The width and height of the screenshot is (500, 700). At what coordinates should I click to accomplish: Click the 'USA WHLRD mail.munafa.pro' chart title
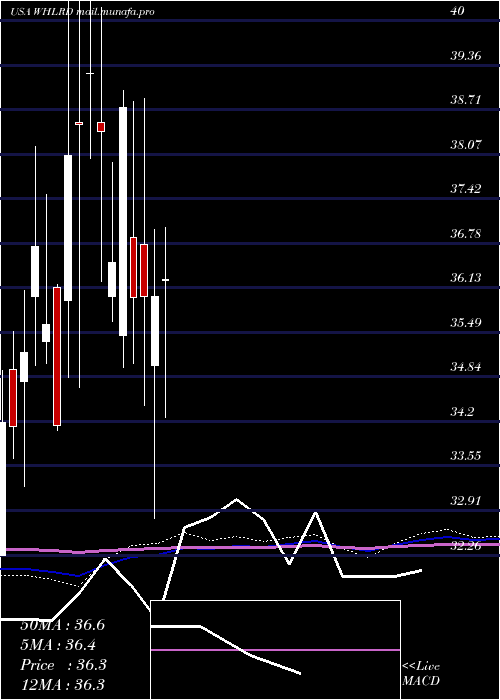coord(83,12)
